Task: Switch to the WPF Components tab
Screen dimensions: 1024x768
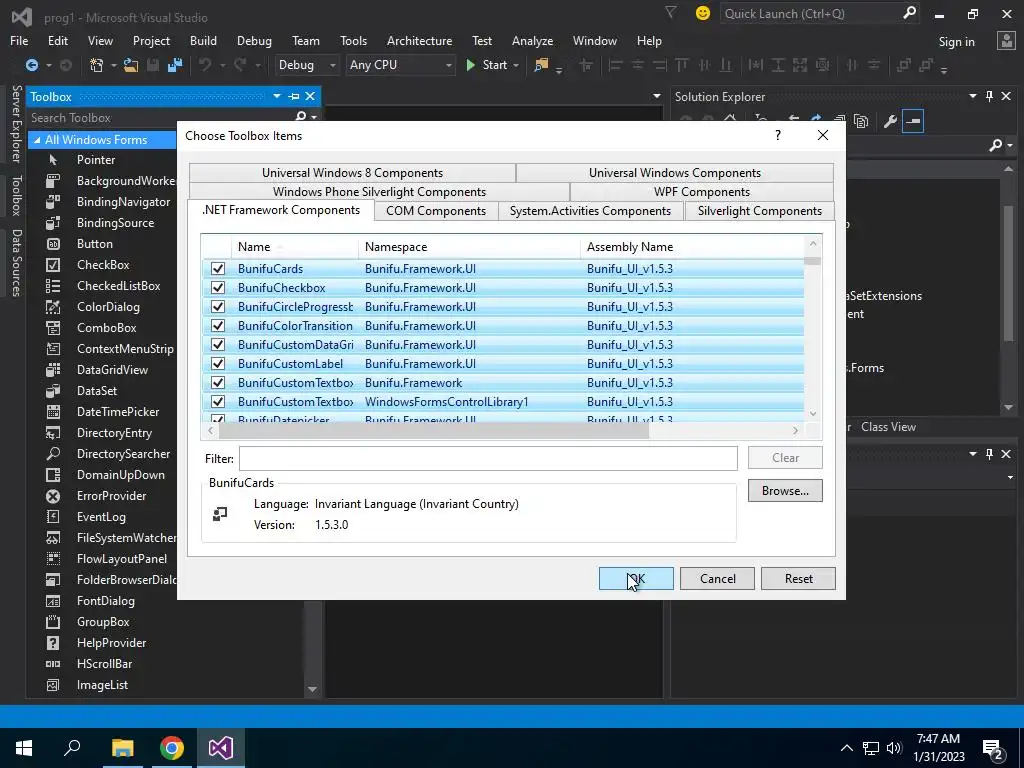Action: (701, 191)
